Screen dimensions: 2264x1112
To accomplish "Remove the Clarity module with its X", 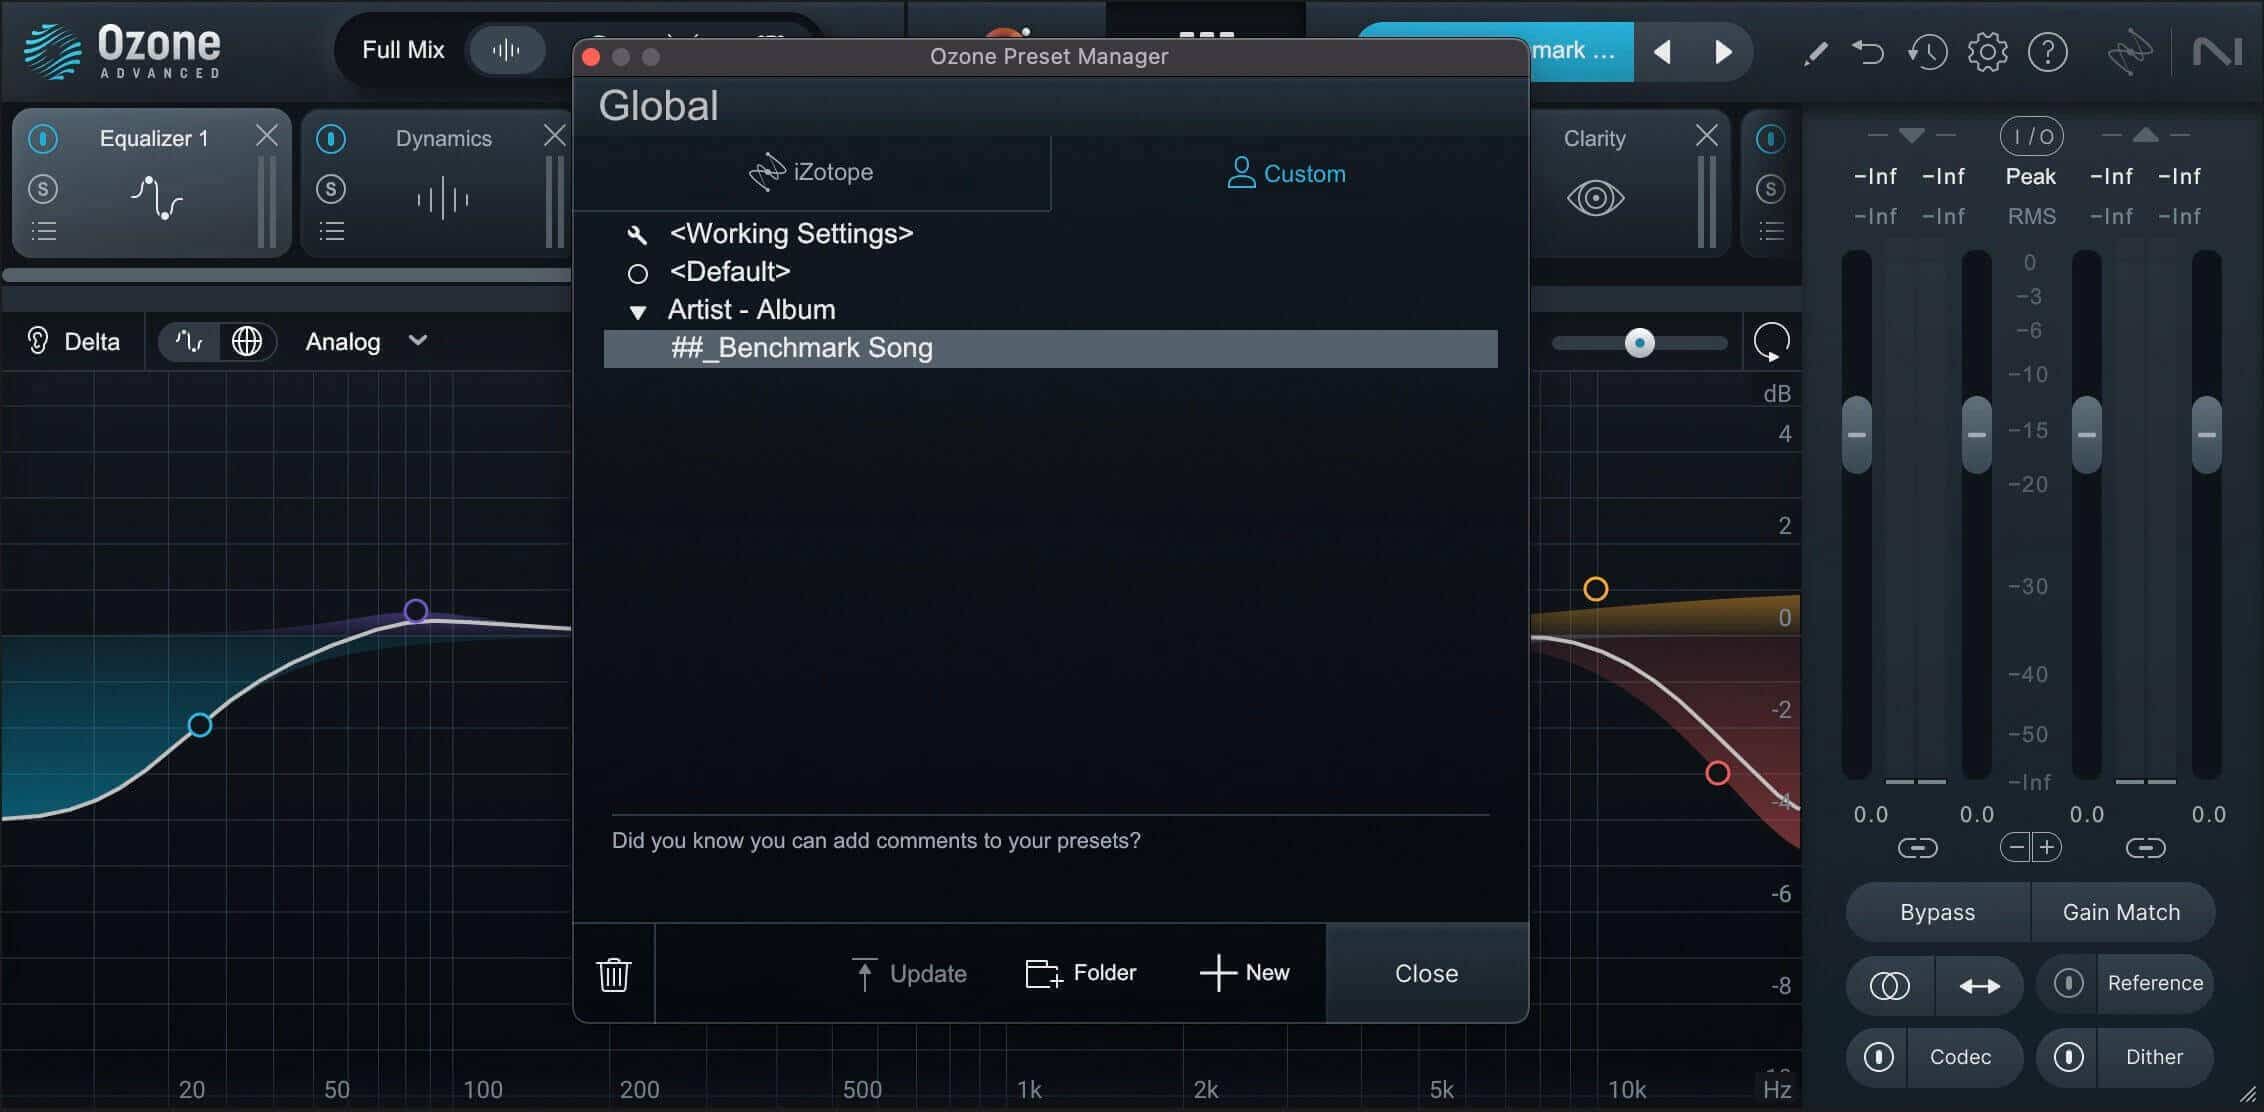I will pyautogui.click(x=1707, y=135).
